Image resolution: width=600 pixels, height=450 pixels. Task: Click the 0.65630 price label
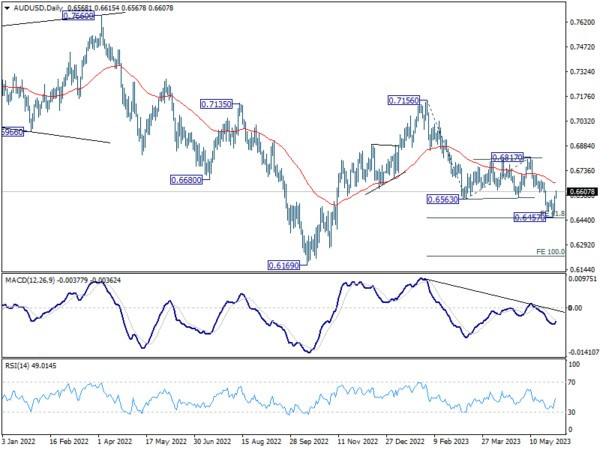coord(442,199)
